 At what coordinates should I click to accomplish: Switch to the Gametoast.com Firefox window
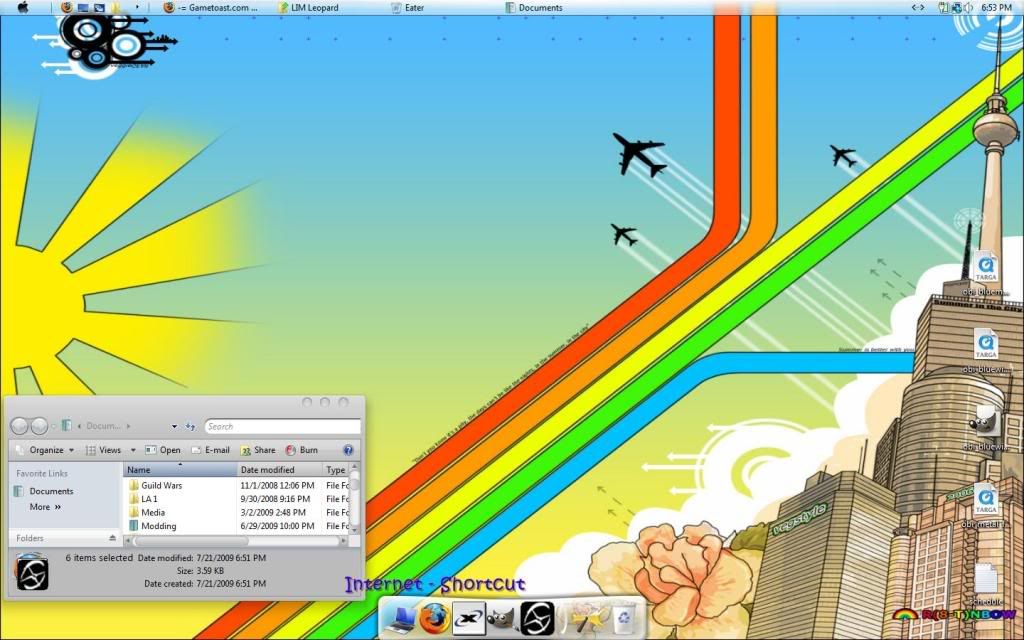(x=211, y=8)
